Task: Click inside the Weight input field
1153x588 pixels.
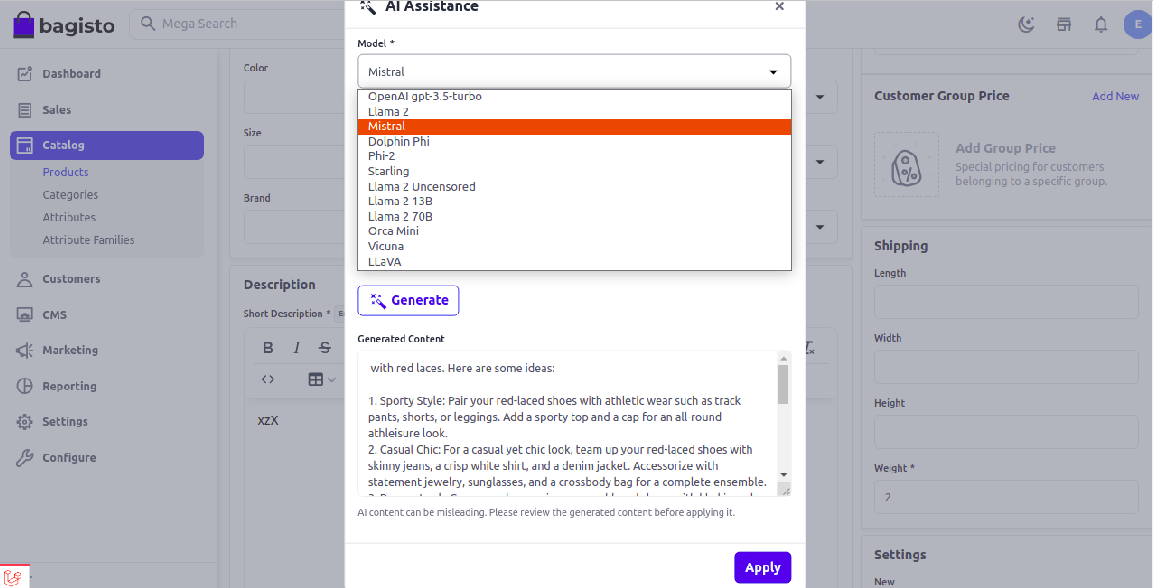Action: pyautogui.click(x=1005, y=496)
